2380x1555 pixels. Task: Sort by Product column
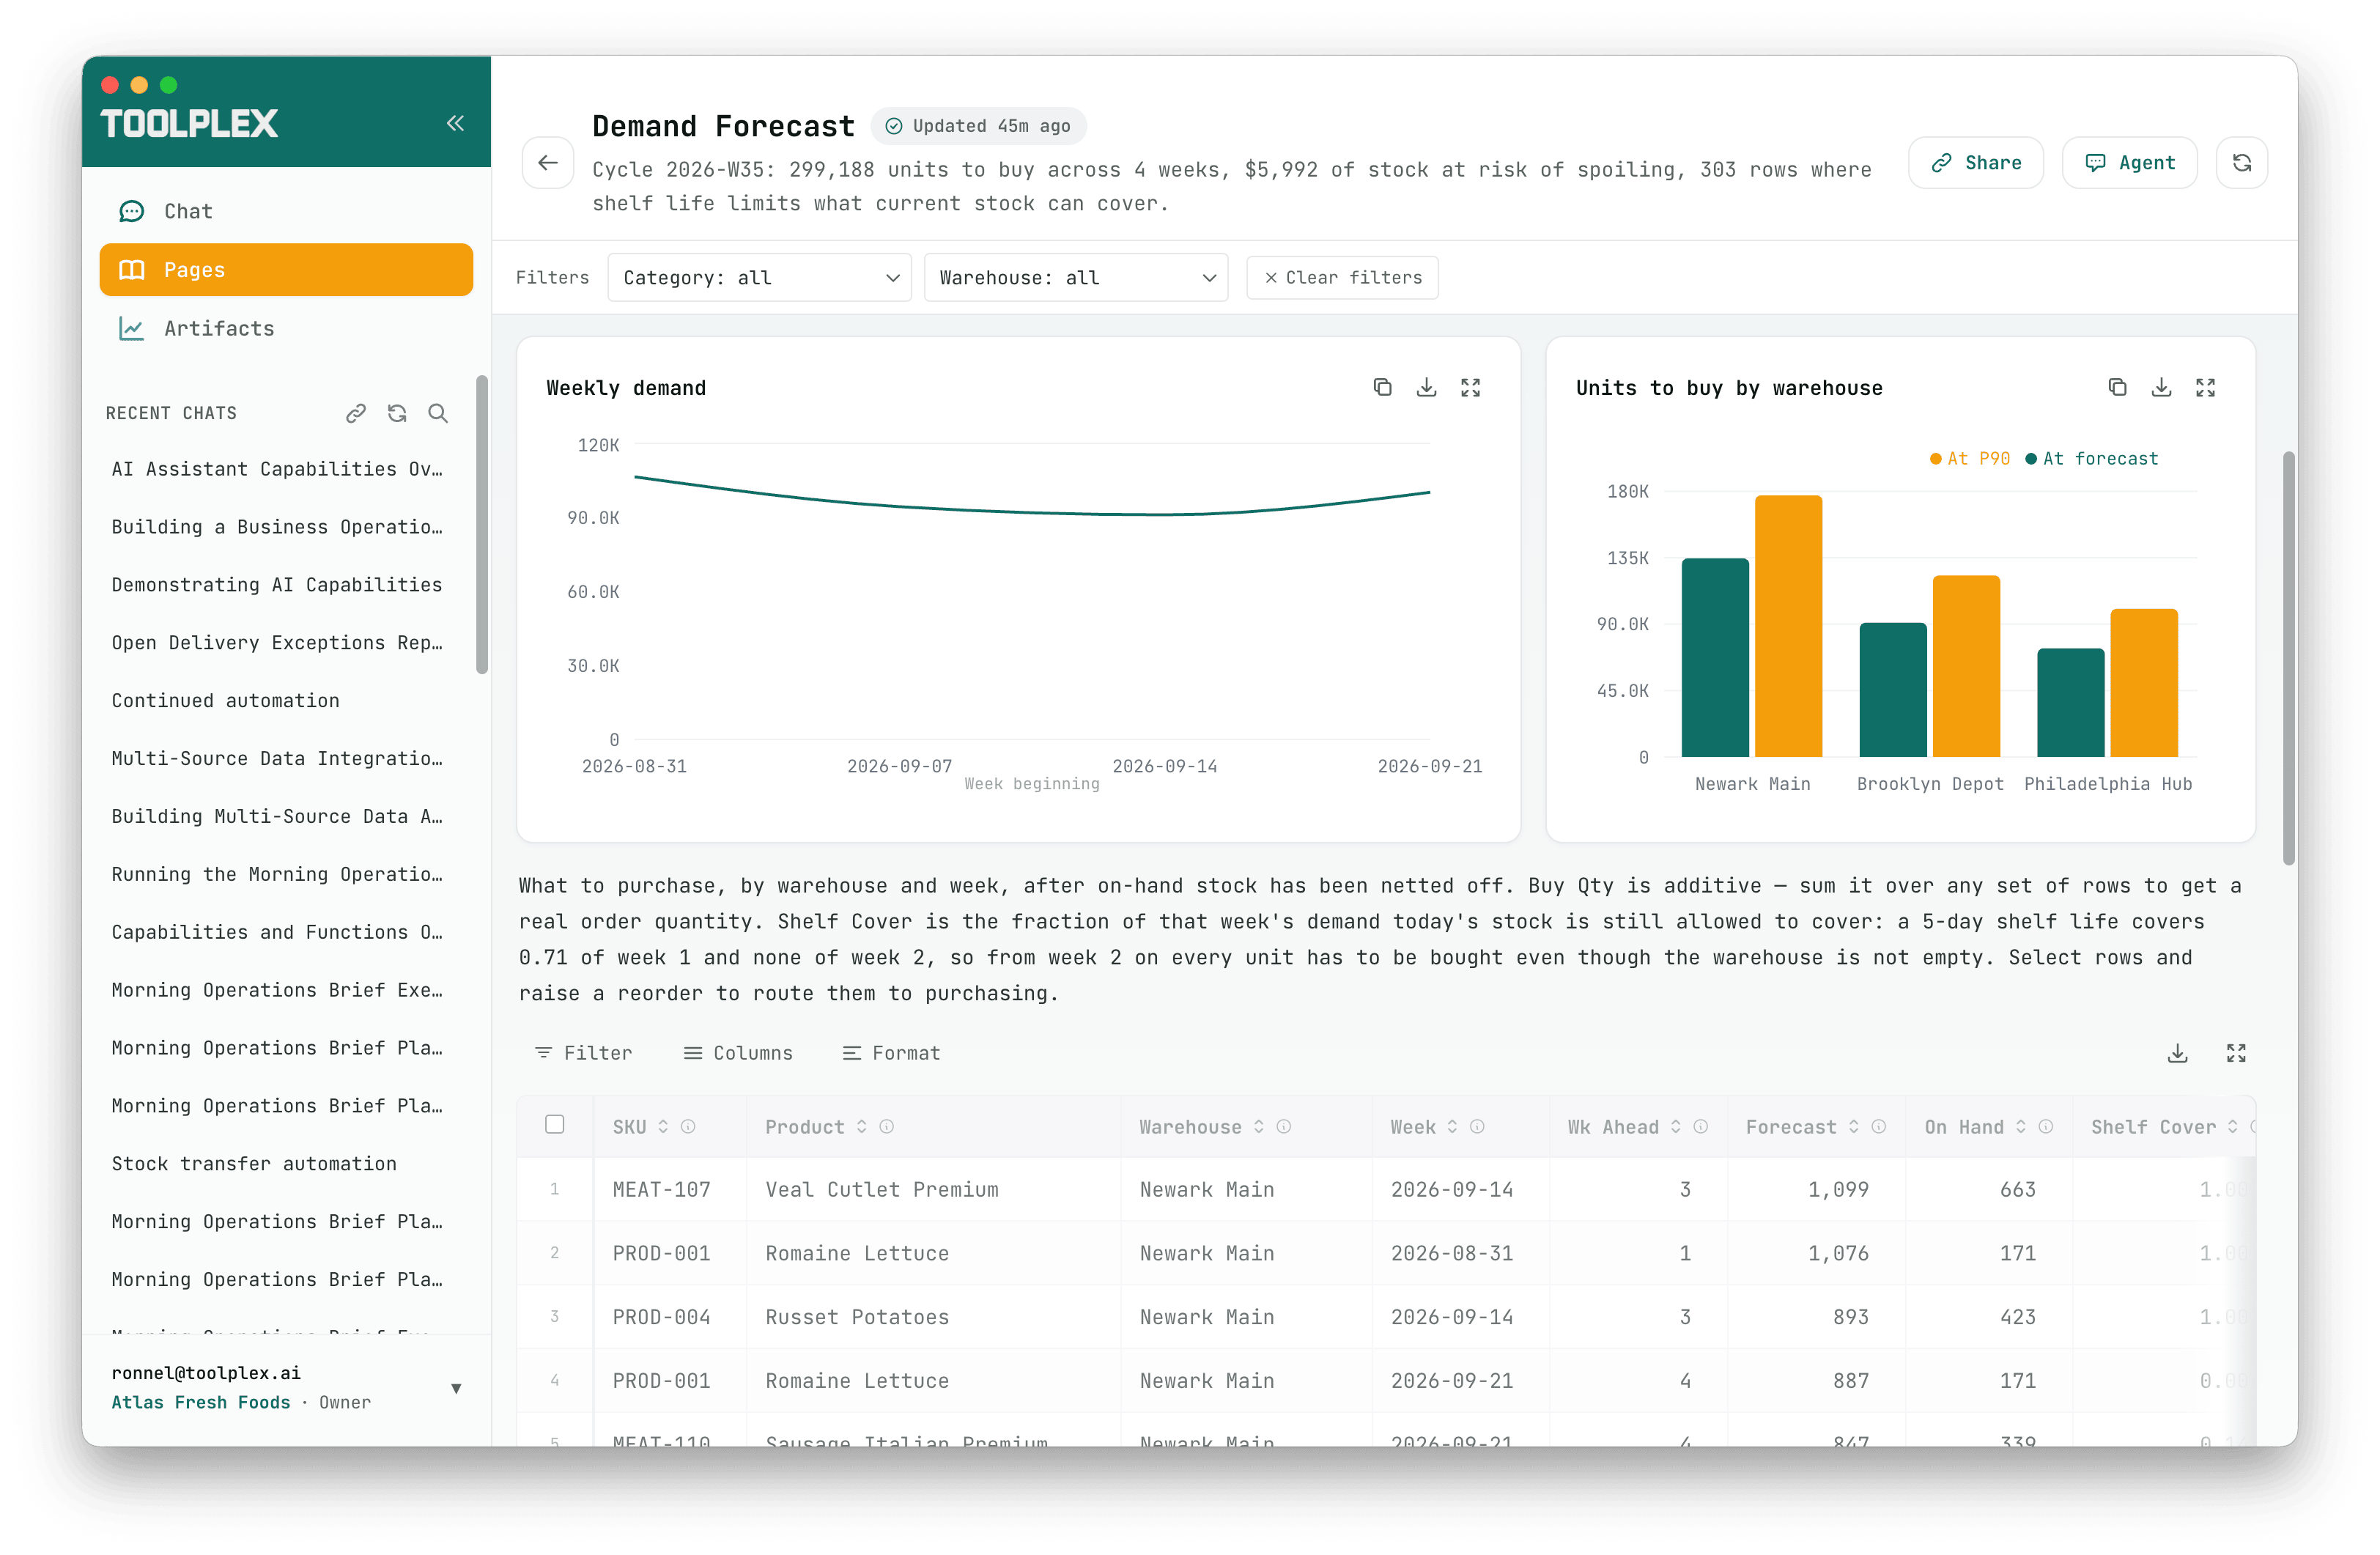click(x=861, y=1126)
